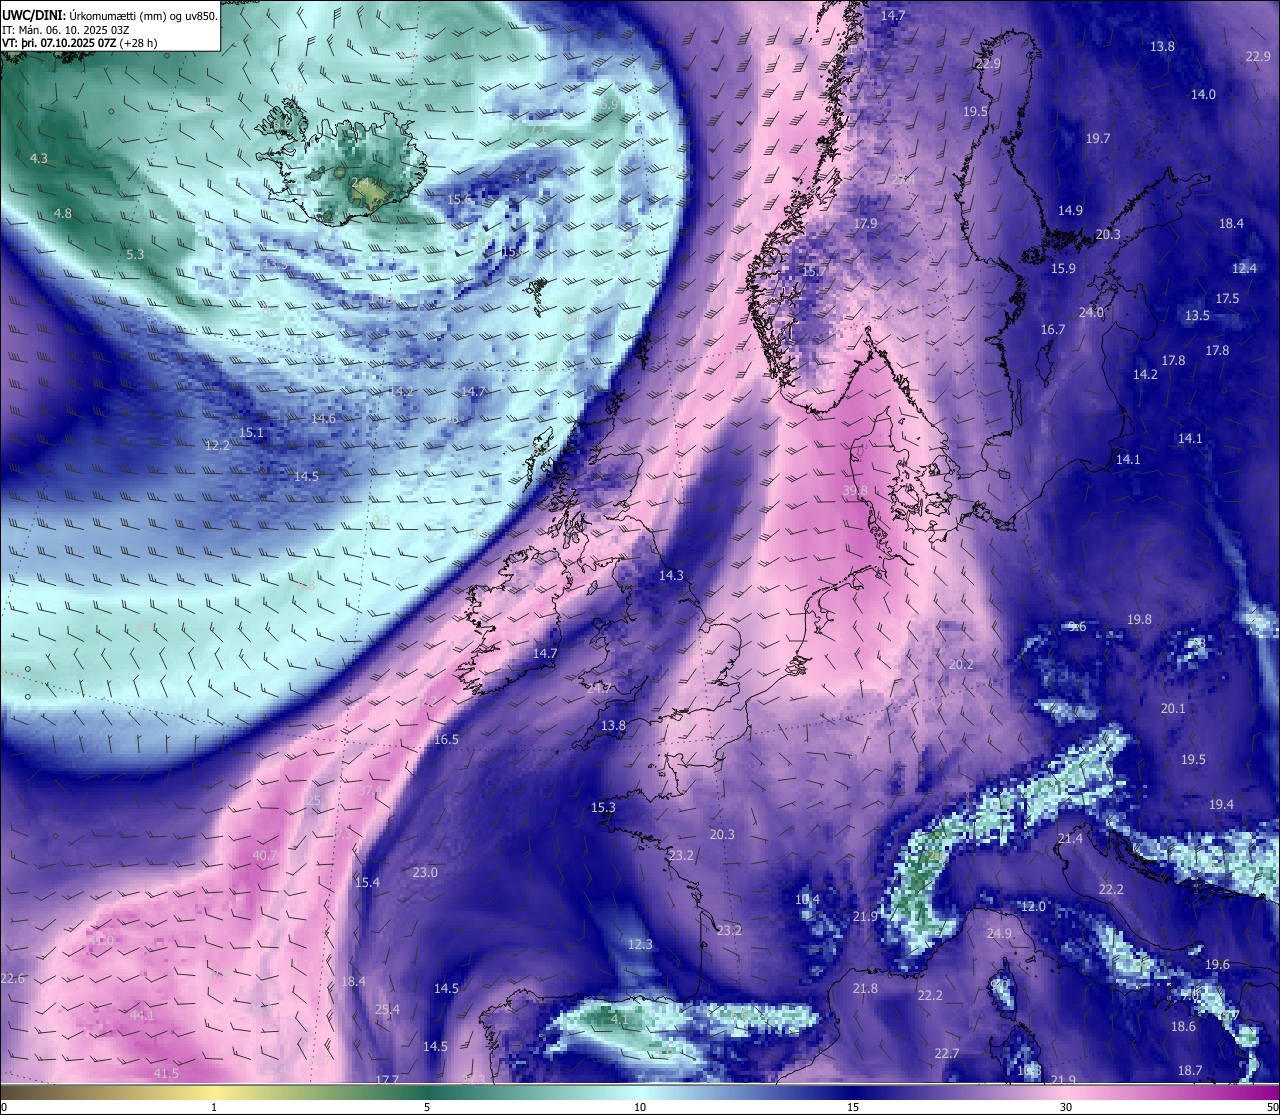This screenshot has width=1280, height=1115.
Task: Select the 18.6 value in the lower right
Action: coord(1183,1026)
